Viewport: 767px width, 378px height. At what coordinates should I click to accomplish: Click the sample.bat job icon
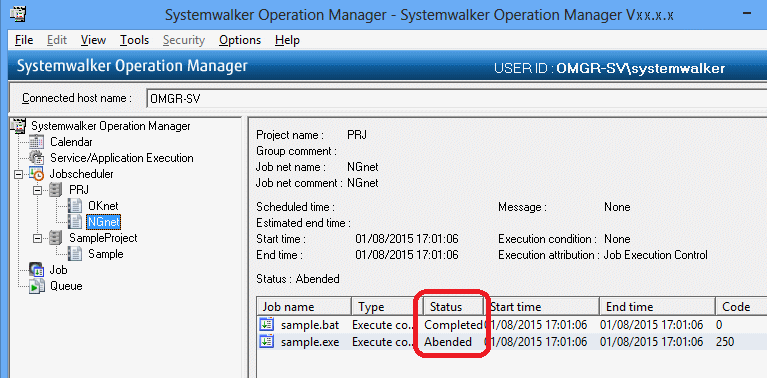(266, 325)
